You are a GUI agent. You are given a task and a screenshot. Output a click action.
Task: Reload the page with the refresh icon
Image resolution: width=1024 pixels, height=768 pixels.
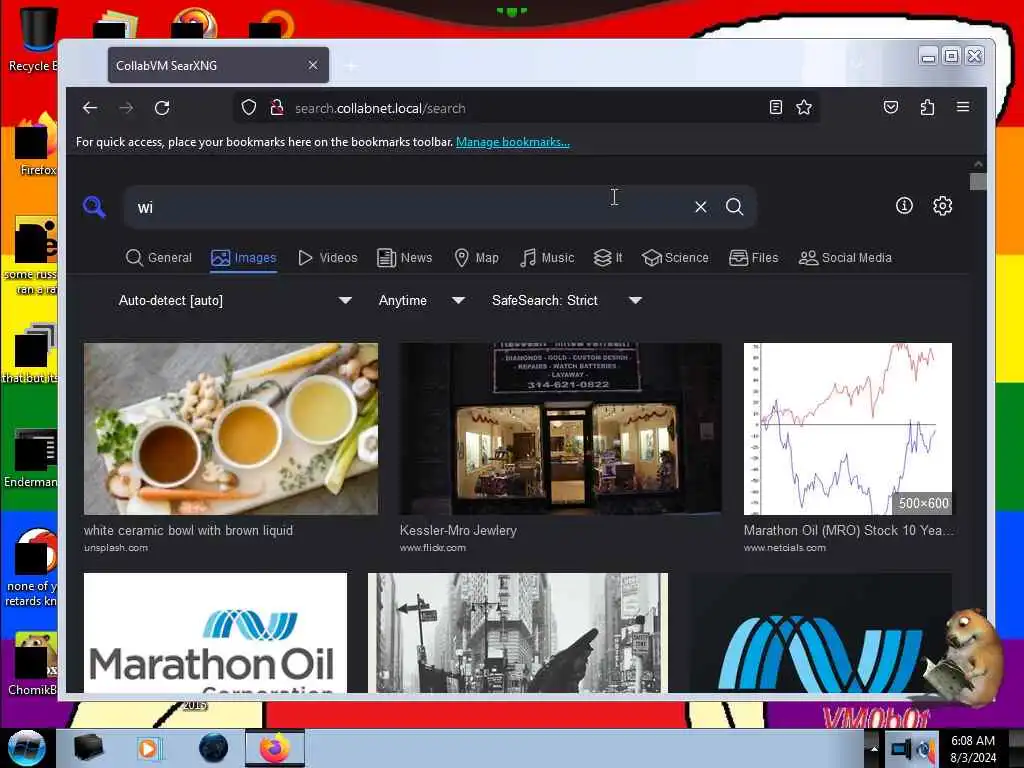coord(162,108)
